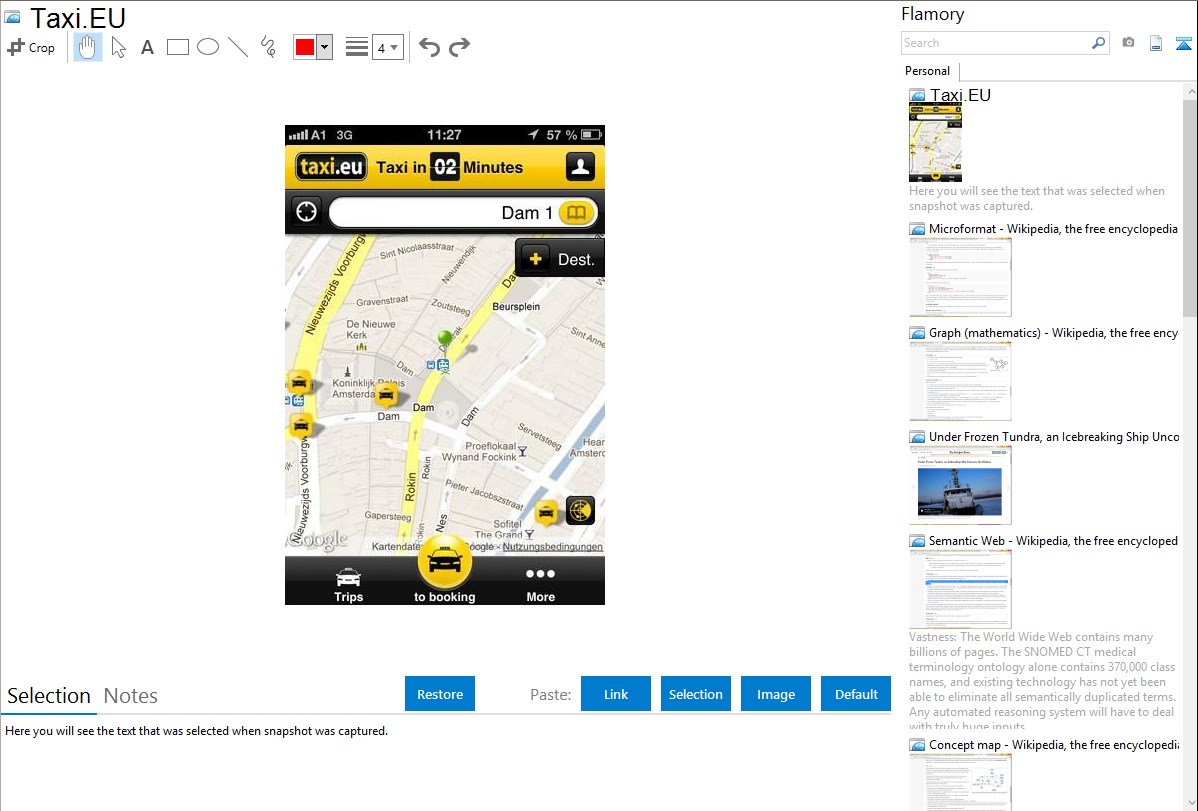The width and height of the screenshot is (1198, 811).
Task: Click the radar globe icon on map
Action: pos(581,511)
